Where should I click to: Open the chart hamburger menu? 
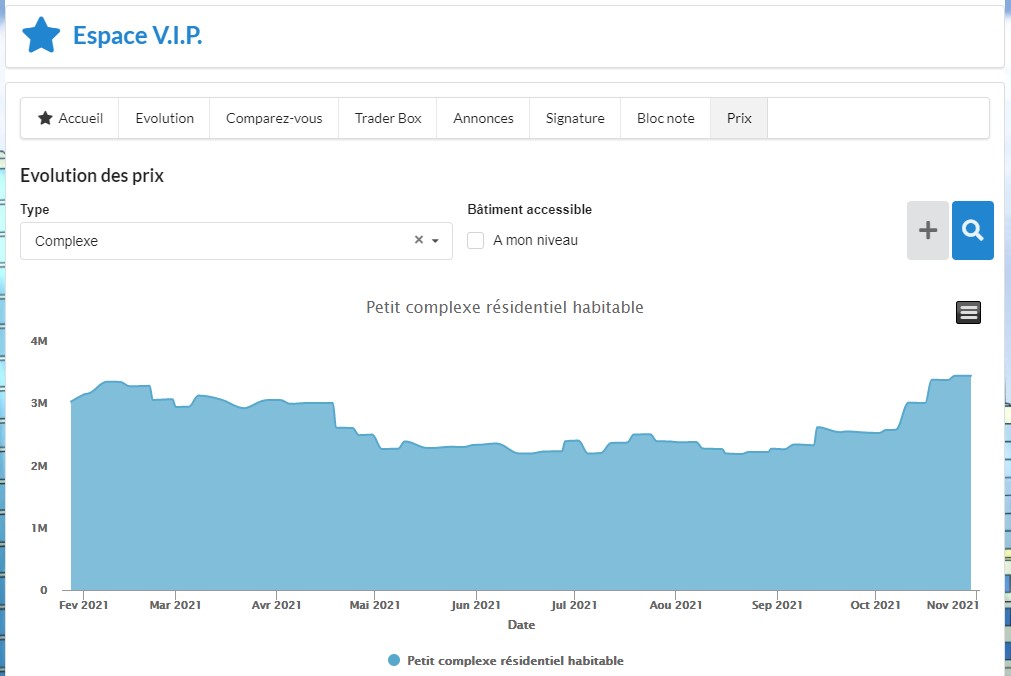click(968, 312)
